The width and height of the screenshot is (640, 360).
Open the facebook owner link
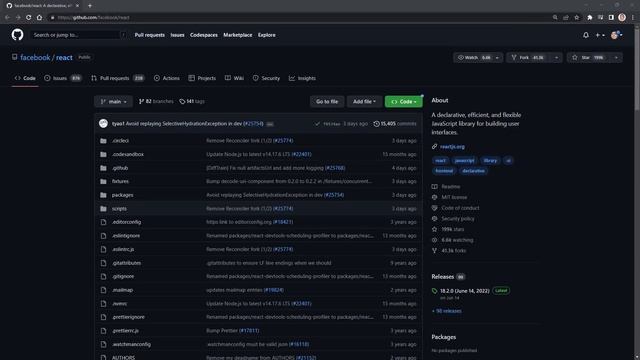(35, 58)
